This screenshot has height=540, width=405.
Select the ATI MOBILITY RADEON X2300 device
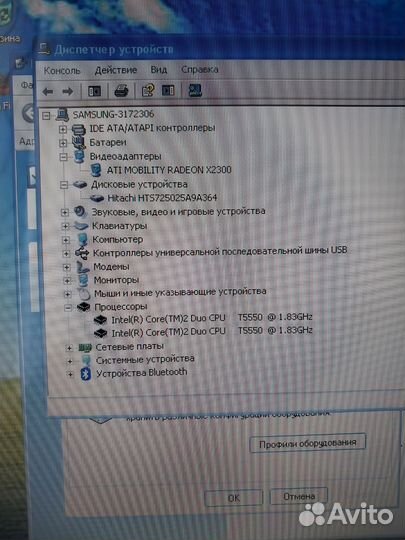pyautogui.click(x=169, y=170)
